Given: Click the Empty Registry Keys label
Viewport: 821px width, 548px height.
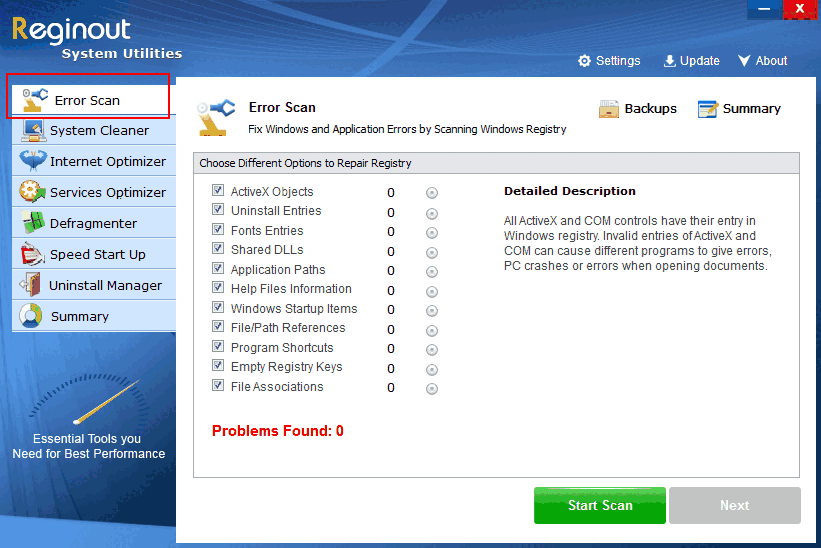Looking at the screenshot, I should (286, 367).
